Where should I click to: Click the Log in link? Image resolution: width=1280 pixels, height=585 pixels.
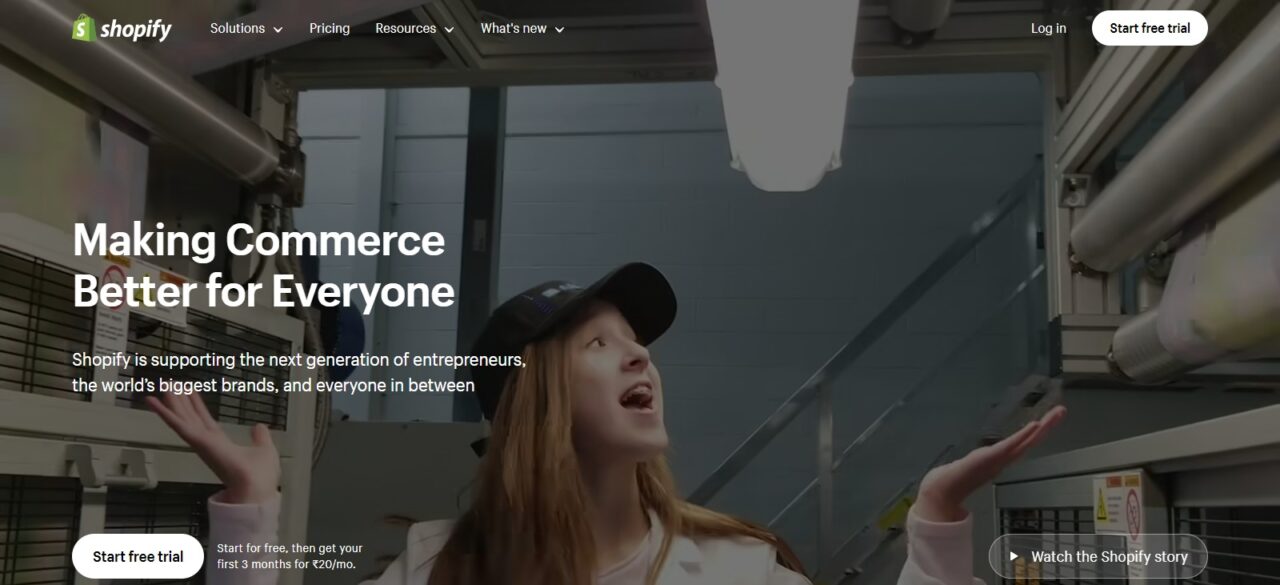point(1048,28)
